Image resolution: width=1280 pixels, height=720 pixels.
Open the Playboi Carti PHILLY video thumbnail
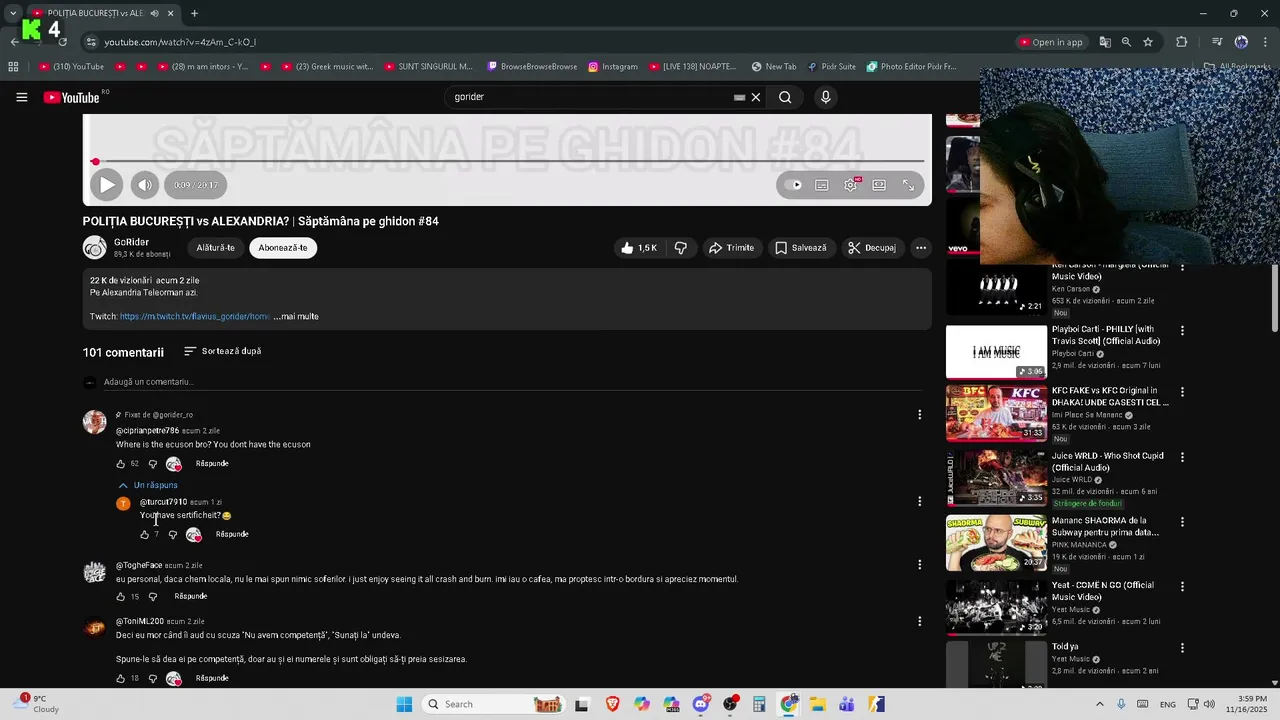(996, 351)
